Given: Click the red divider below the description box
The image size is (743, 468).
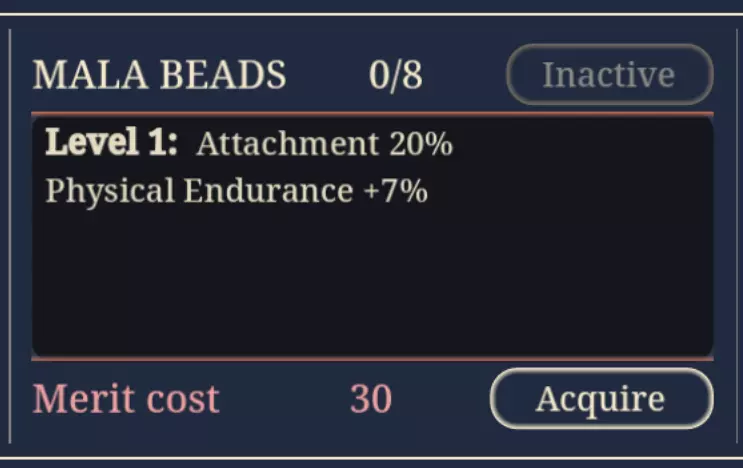Looking at the screenshot, I should tap(372, 357).
